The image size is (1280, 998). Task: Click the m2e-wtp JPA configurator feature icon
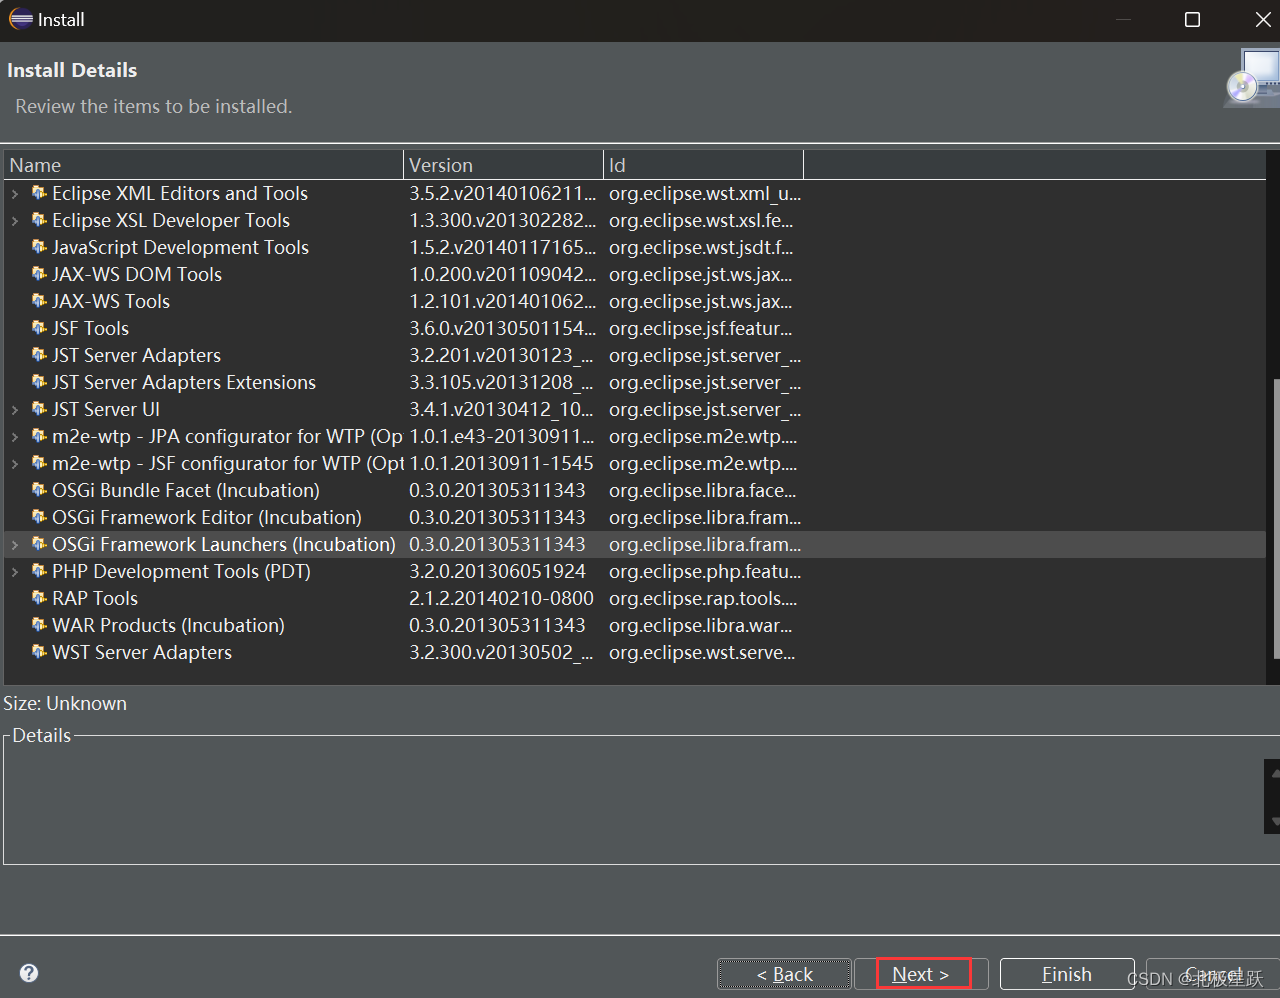[x=39, y=435]
